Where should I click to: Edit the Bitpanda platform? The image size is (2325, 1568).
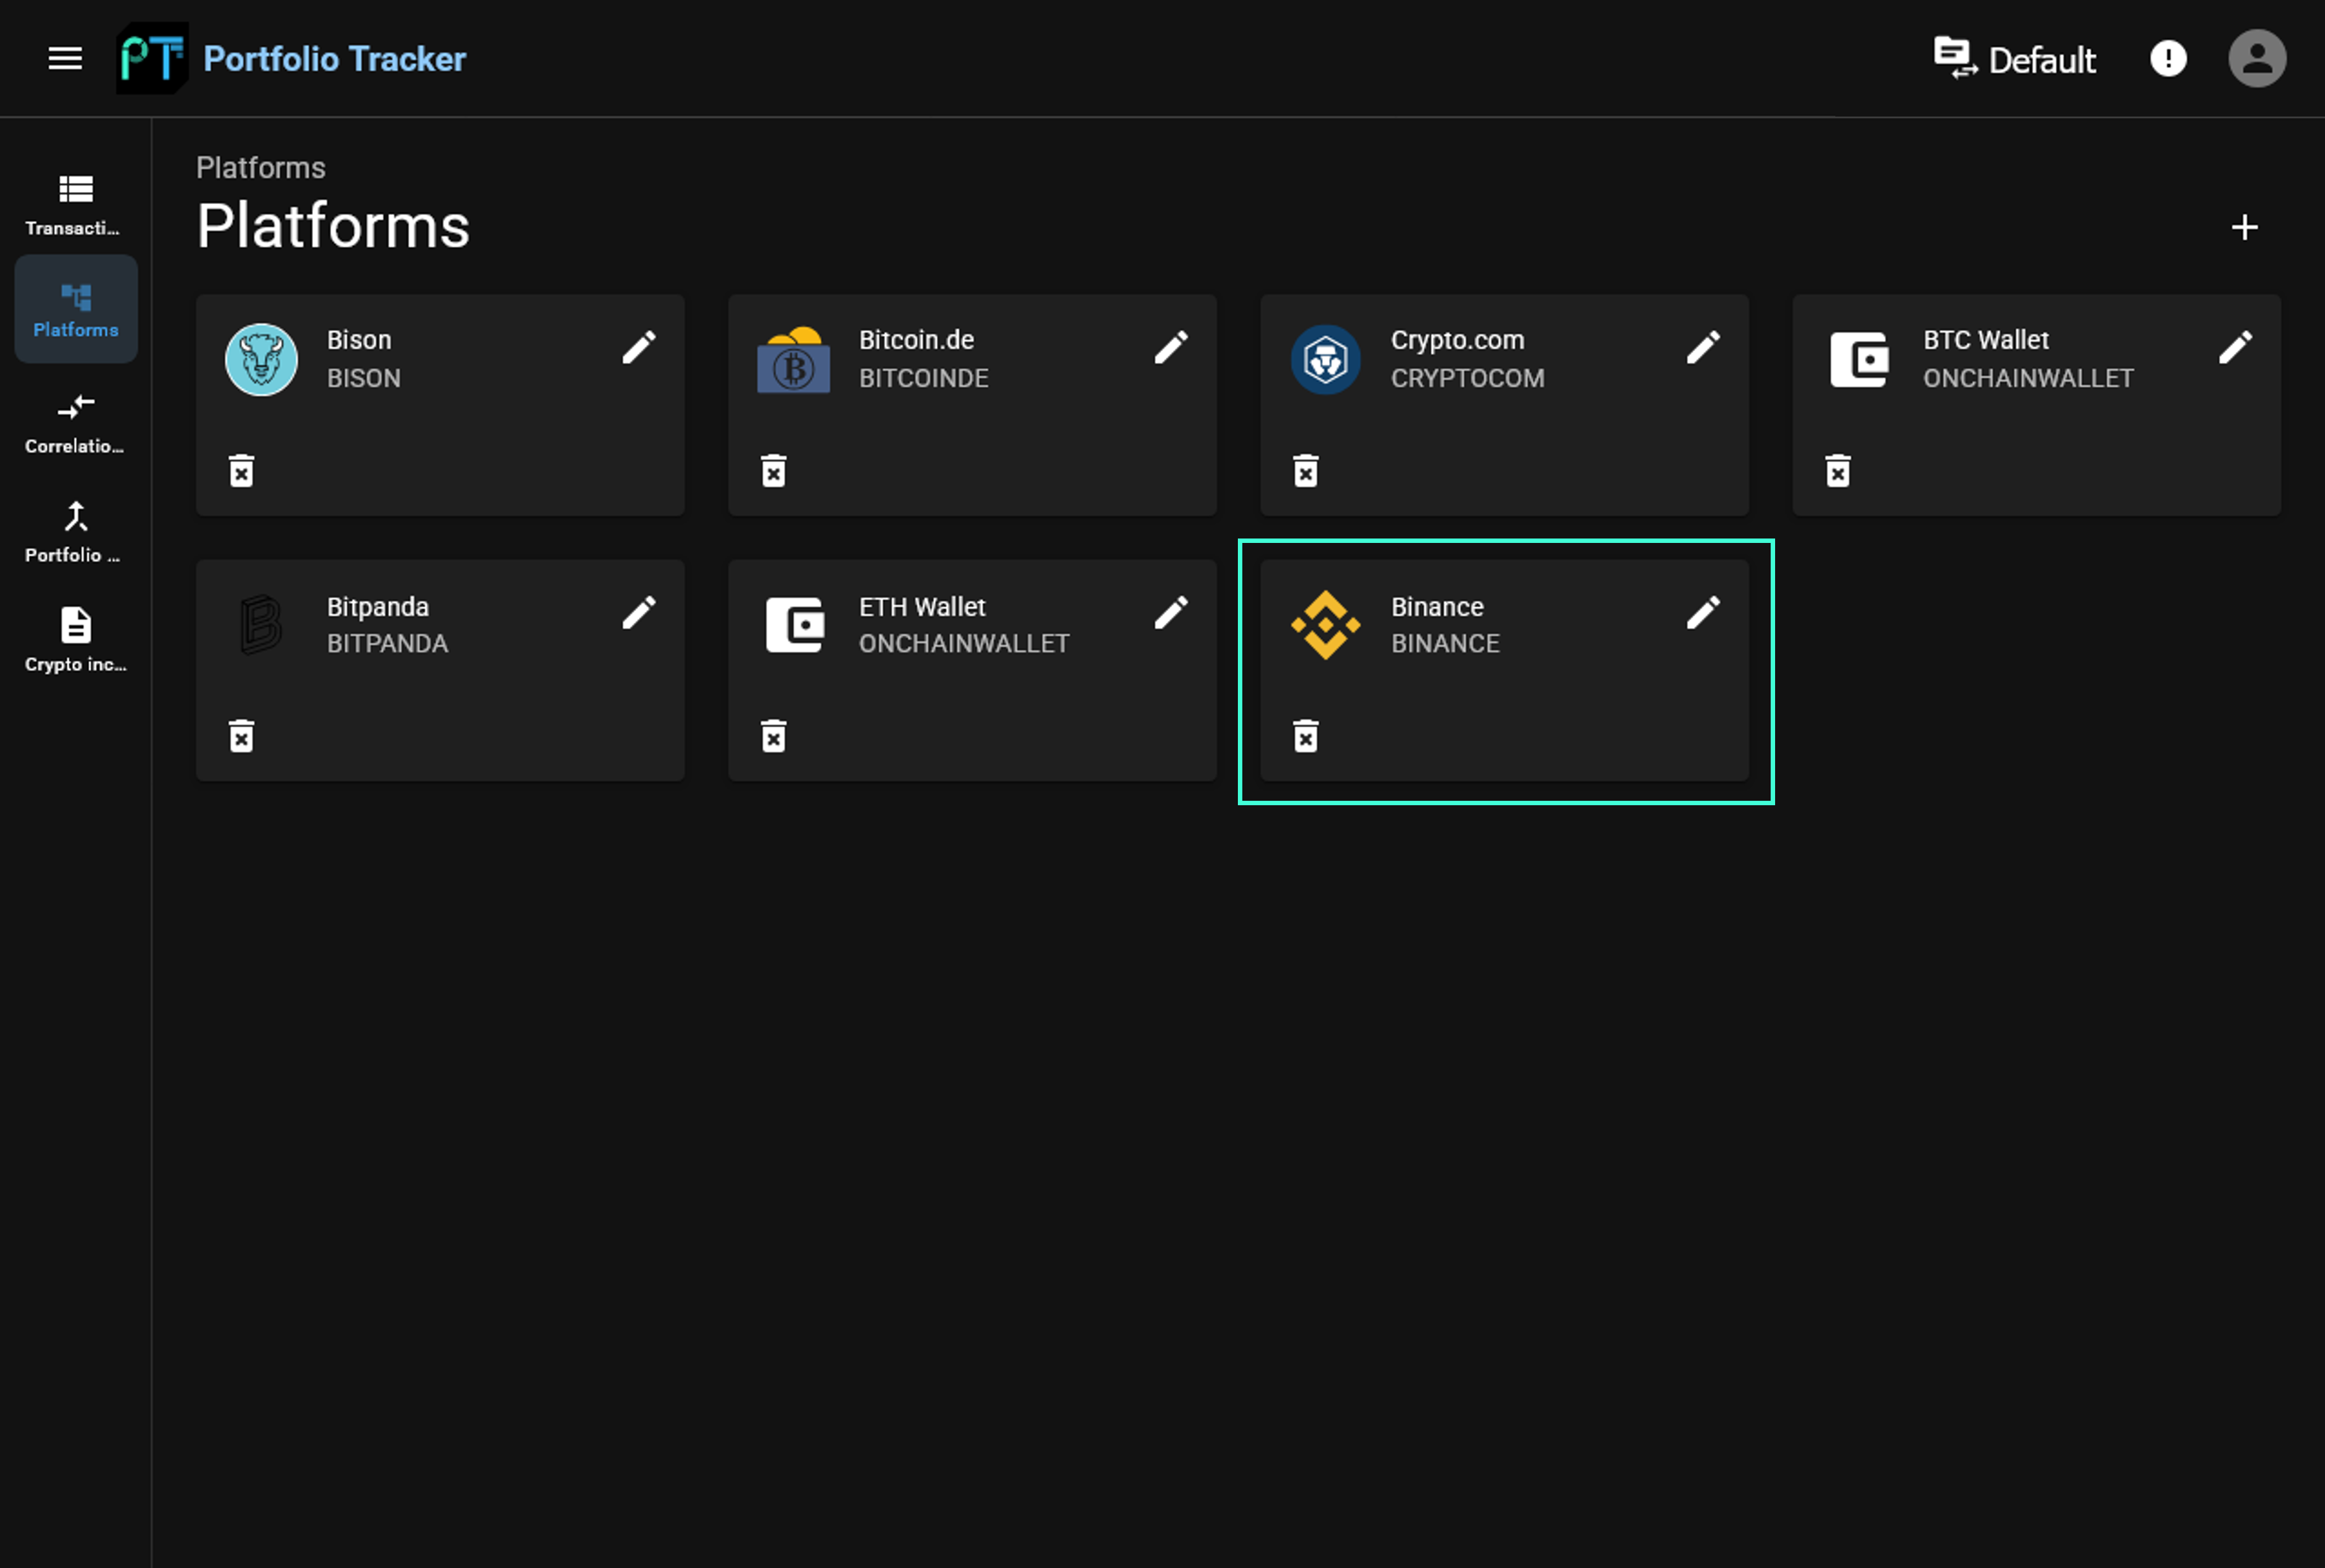[639, 612]
